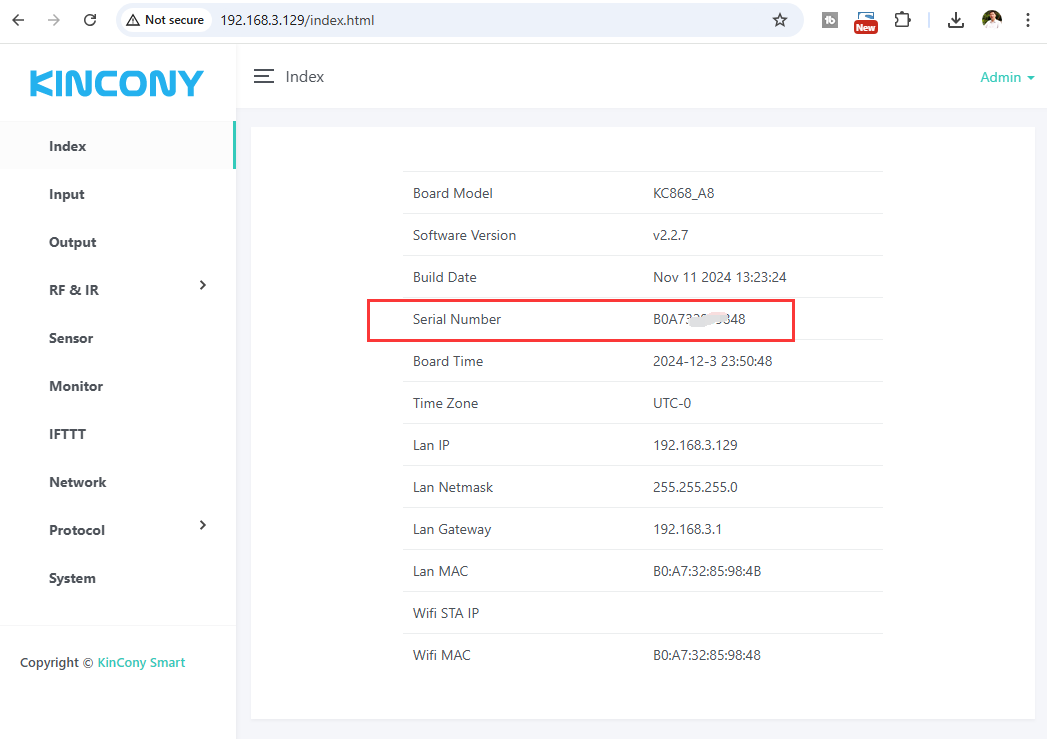The width and height of the screenshot is (1047, 739).
Task: Open Chrome three-dot menu
Action: [1028, 20]
